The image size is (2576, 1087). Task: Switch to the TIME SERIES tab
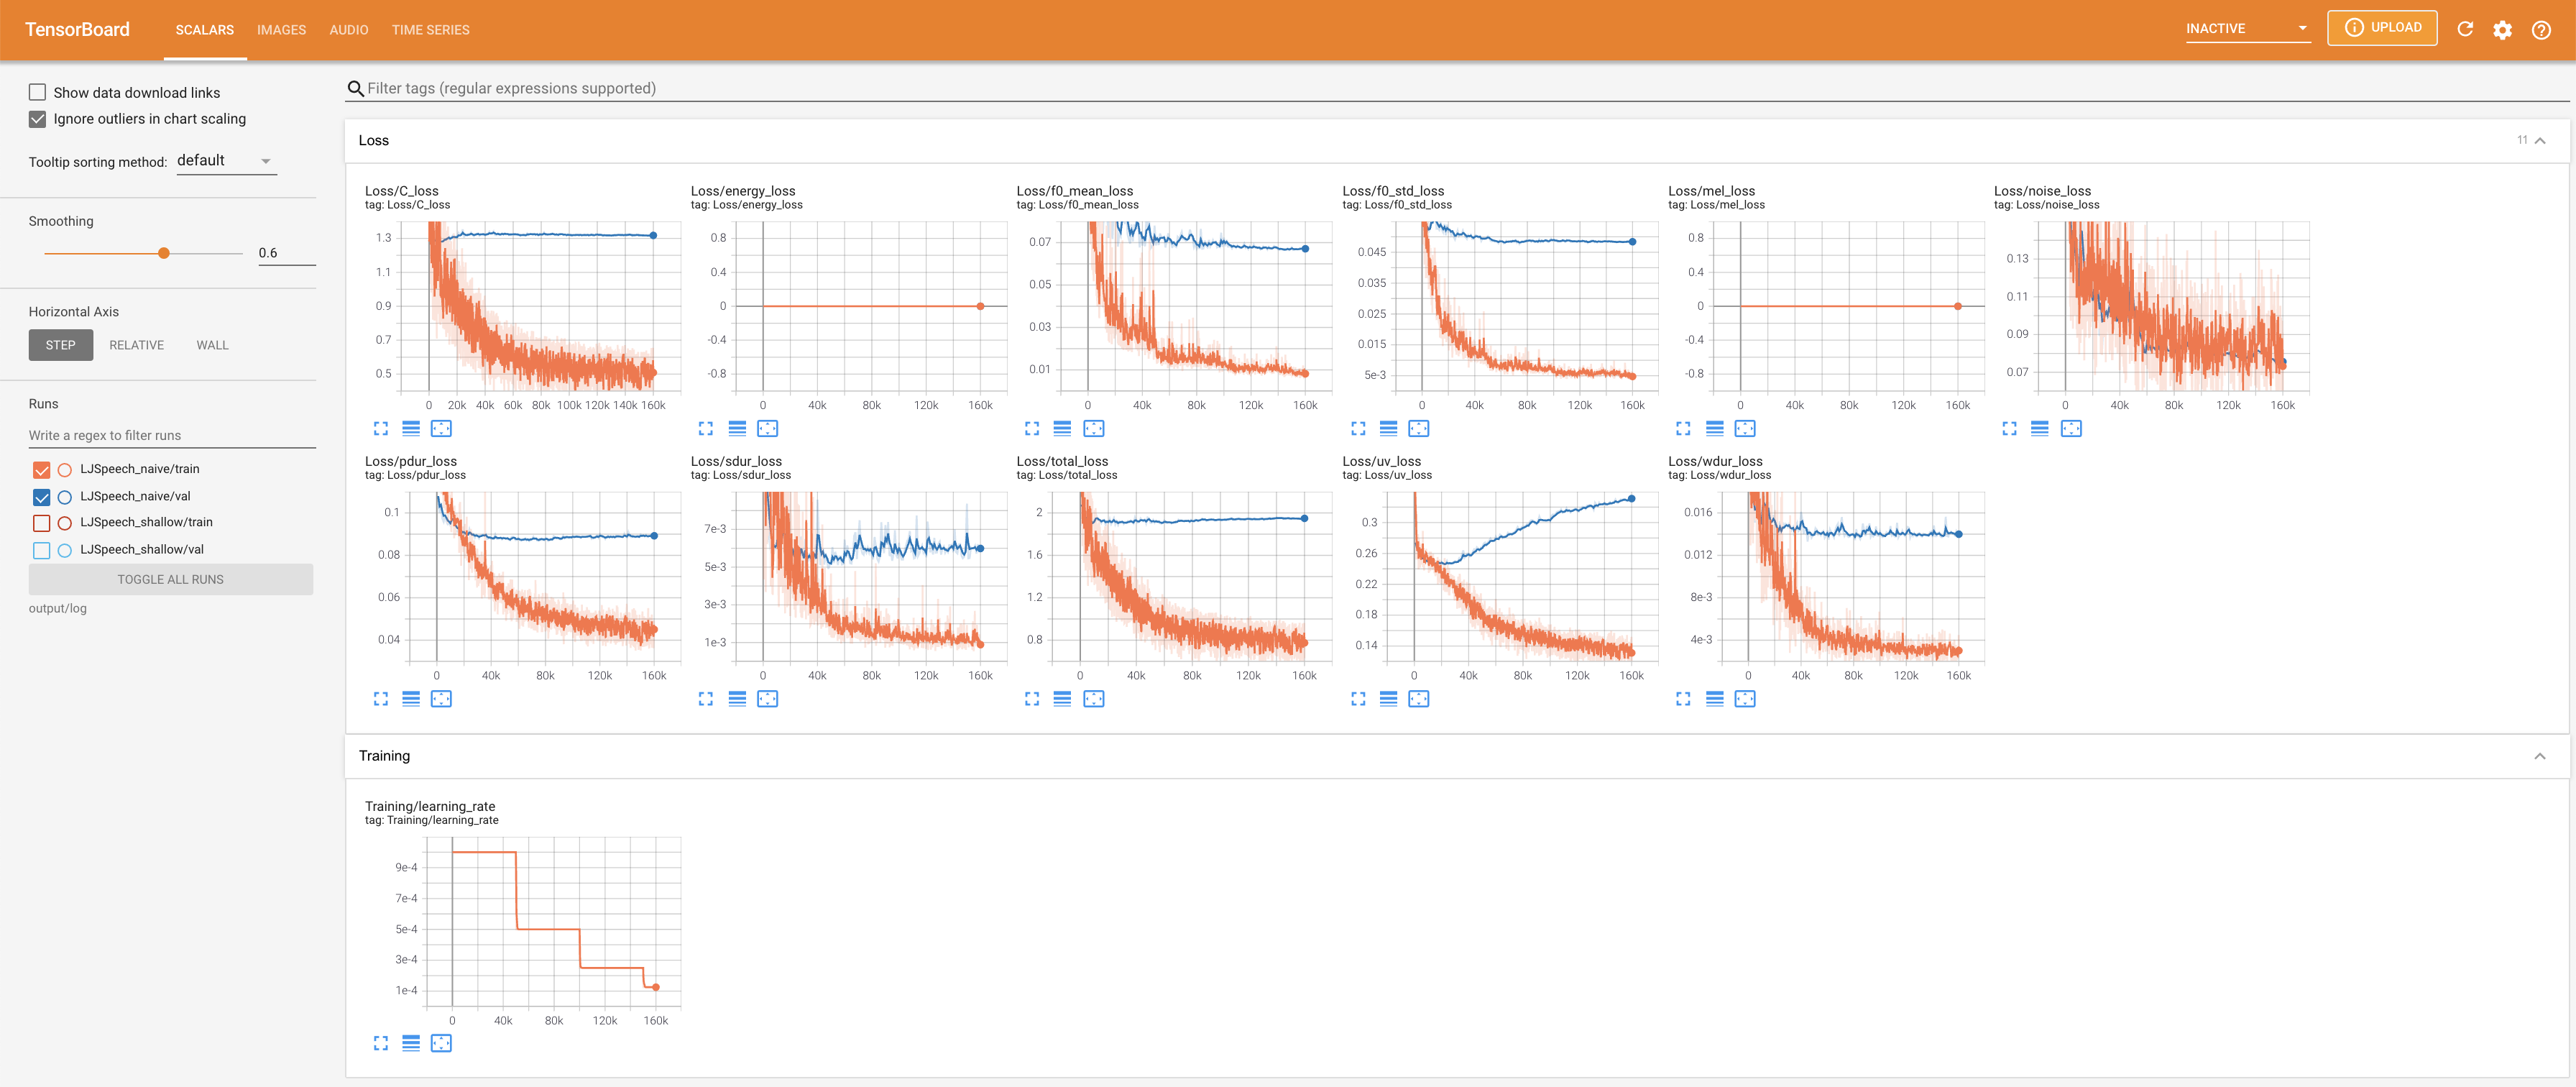point(430,30)
